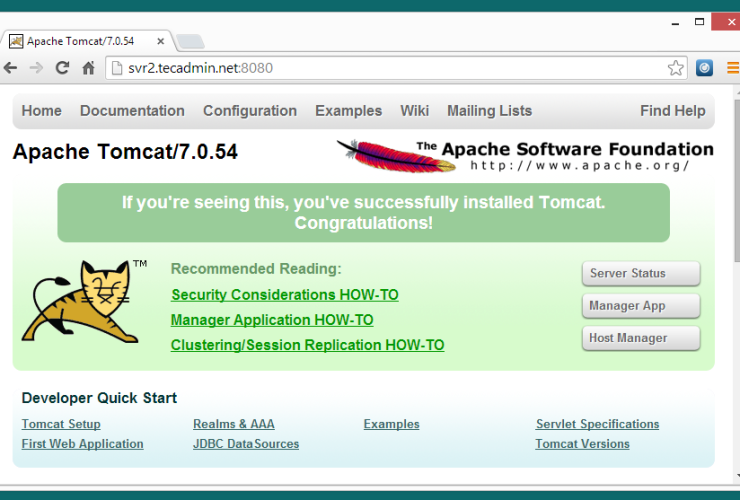Launch the Manager App button
Image resolution: width=740 pixels, height=500 pixels.
pos(640,306)
